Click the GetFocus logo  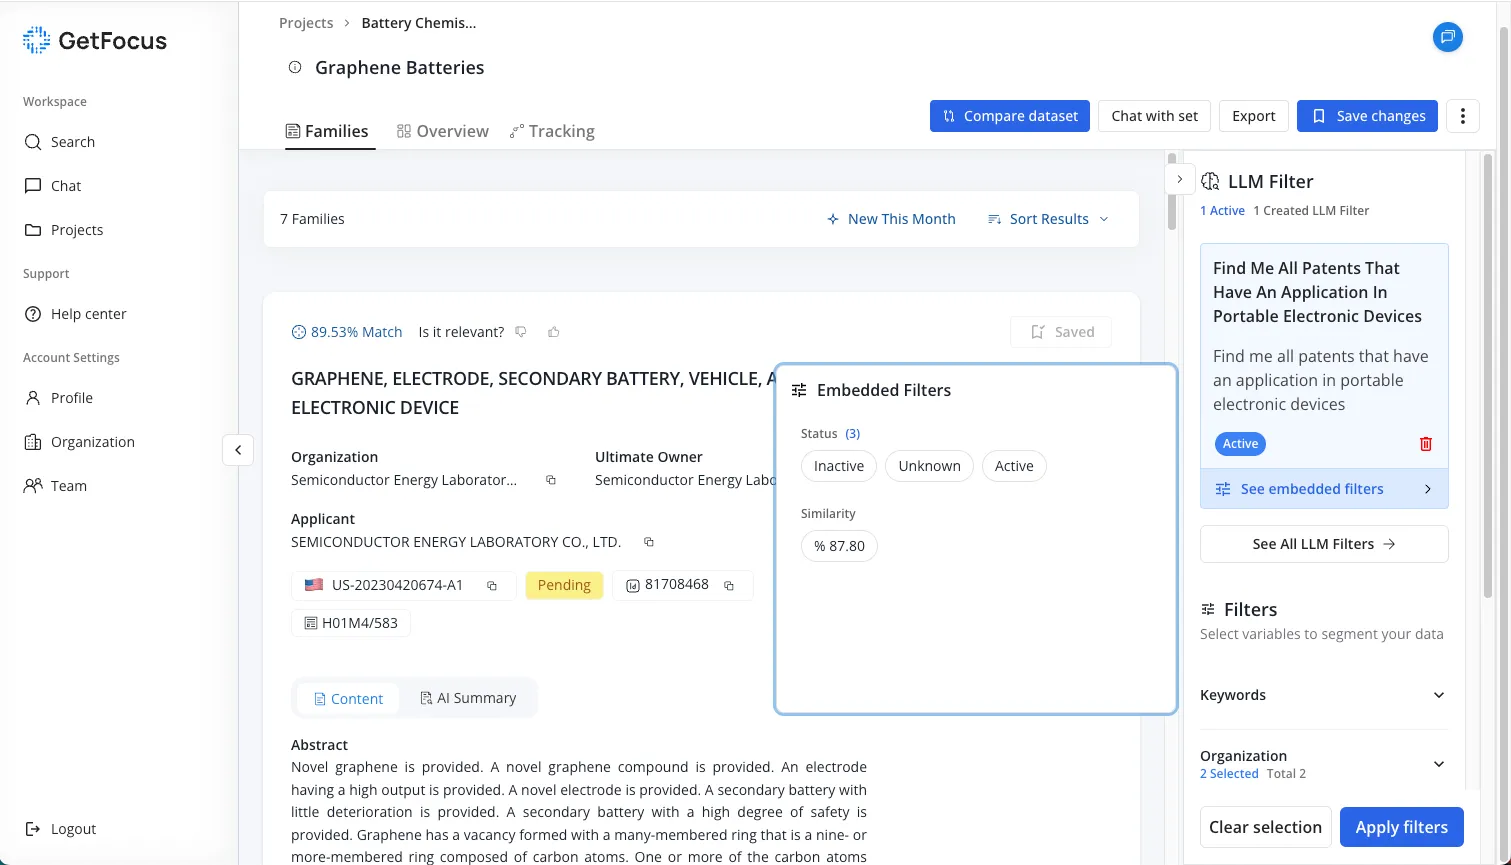pyautogui.click(x=95, y=40)
